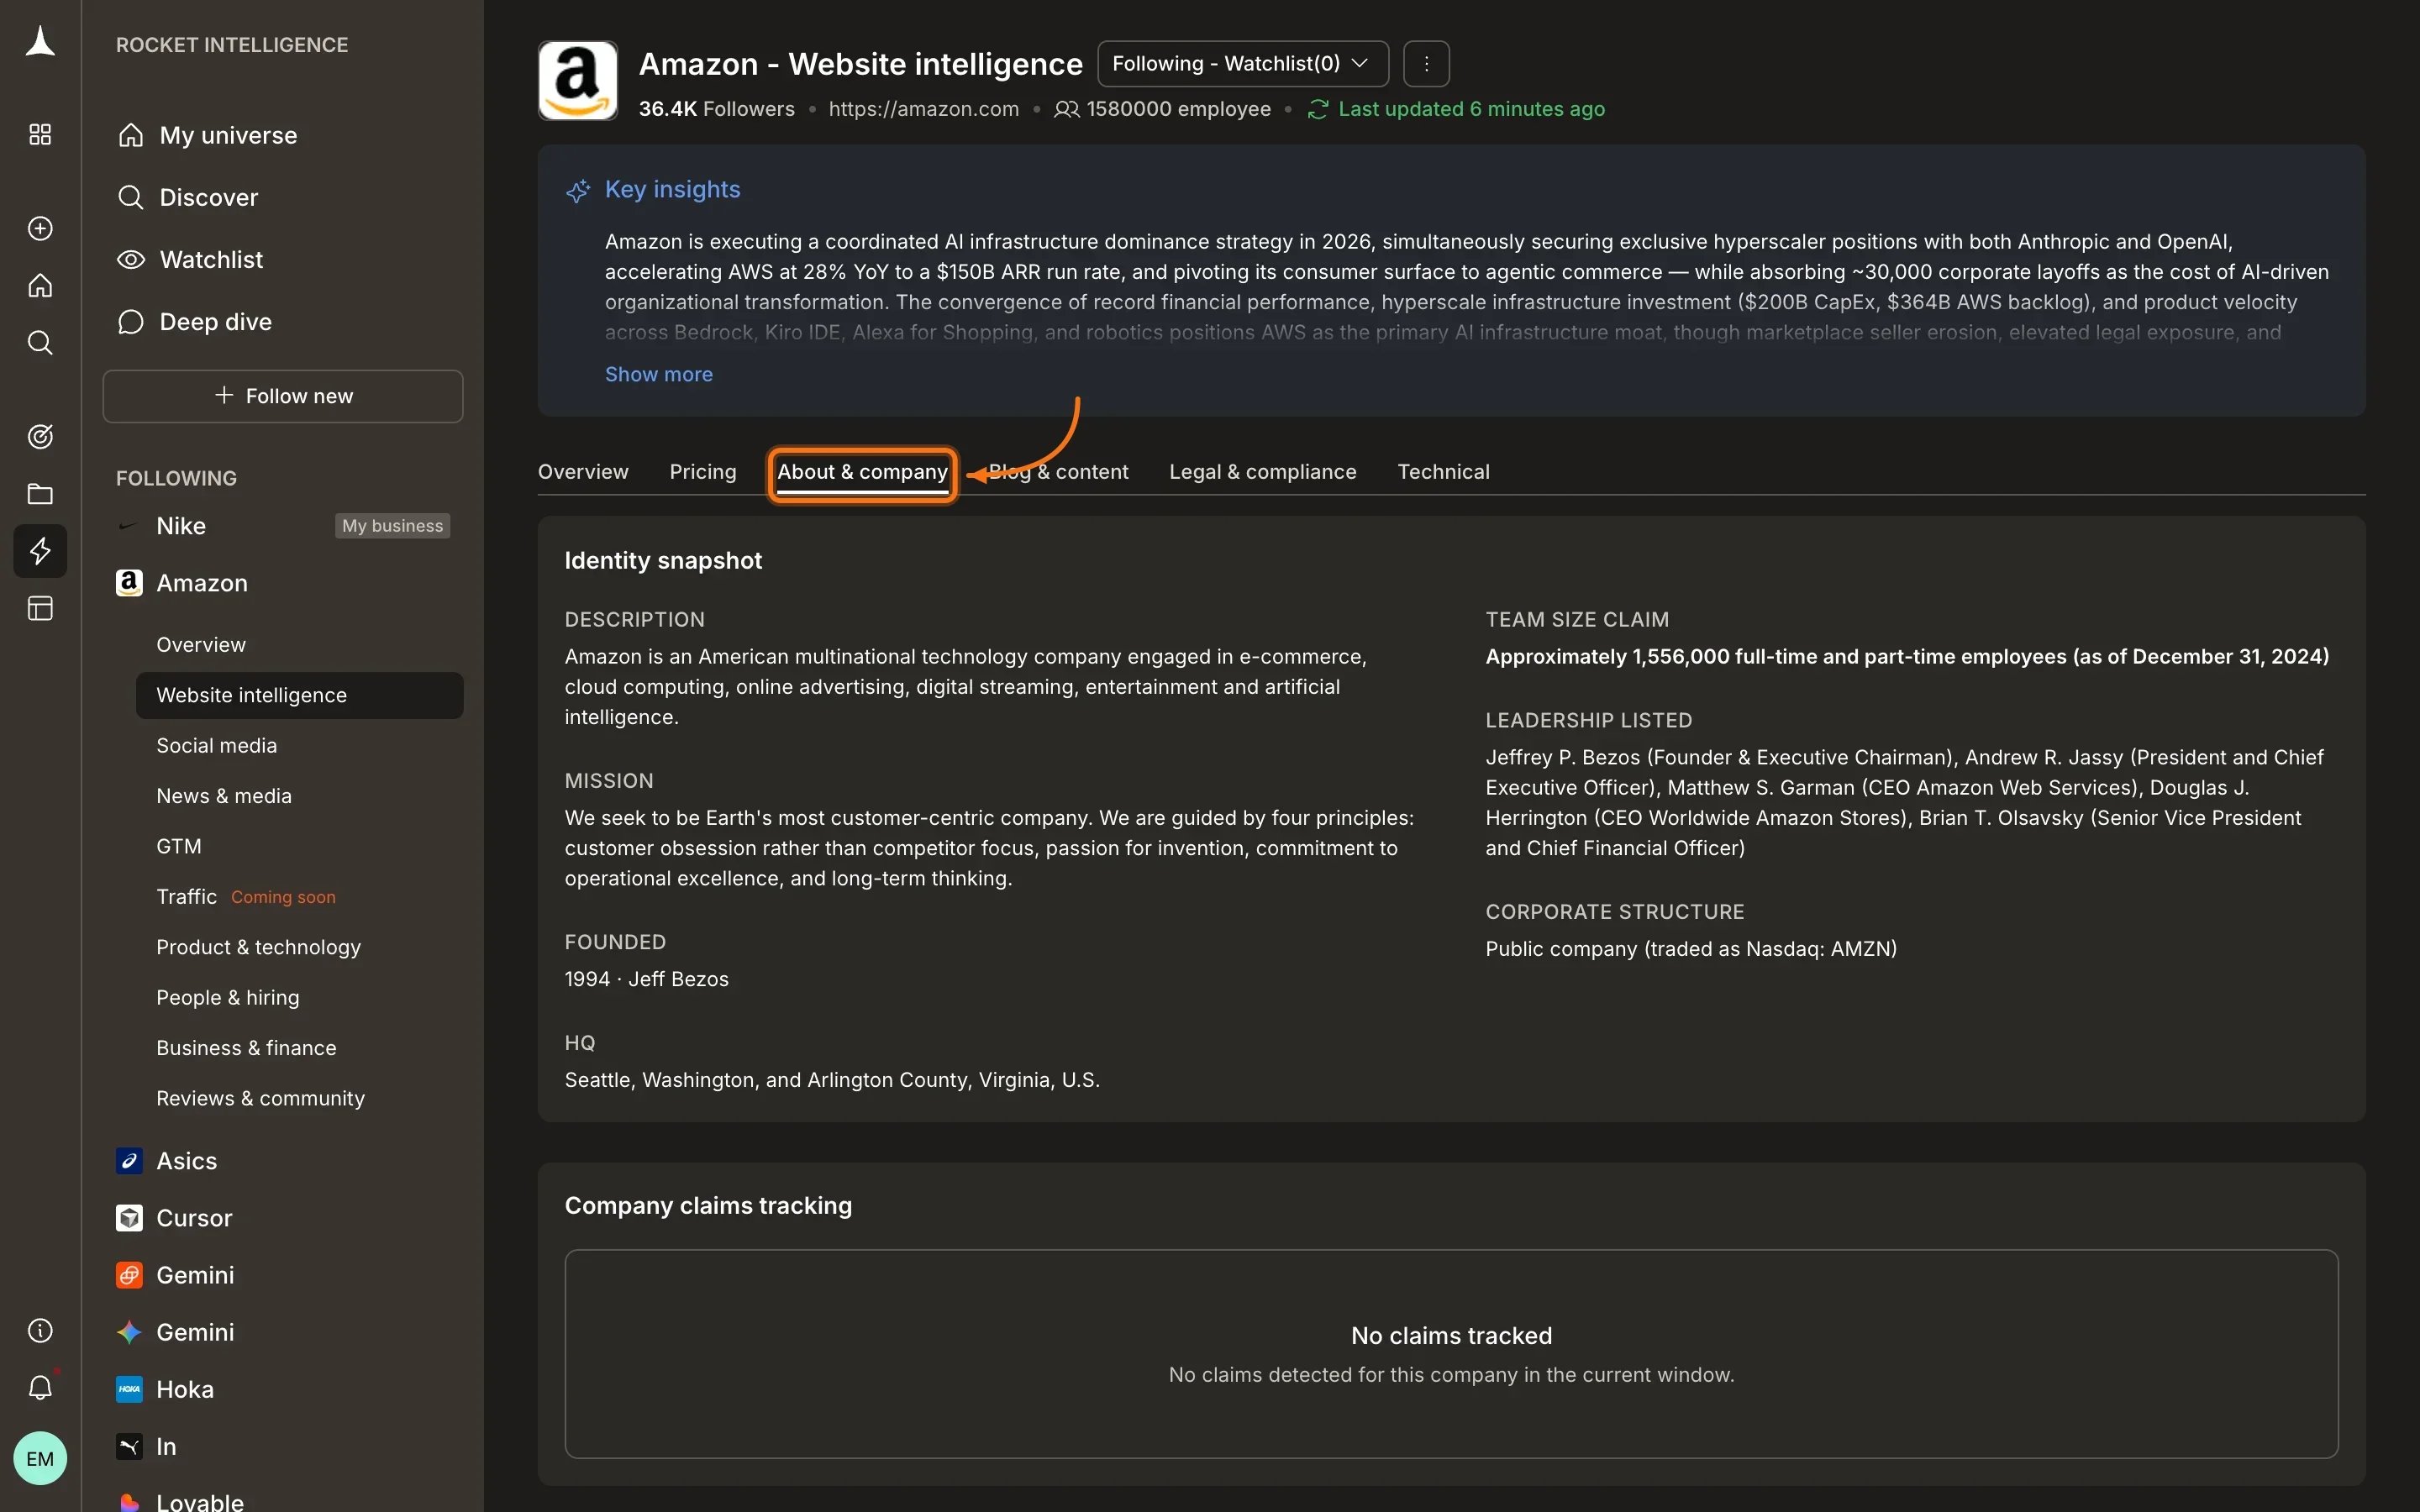Click the plus-circle icon in left rail

click(x=40, y=228)
